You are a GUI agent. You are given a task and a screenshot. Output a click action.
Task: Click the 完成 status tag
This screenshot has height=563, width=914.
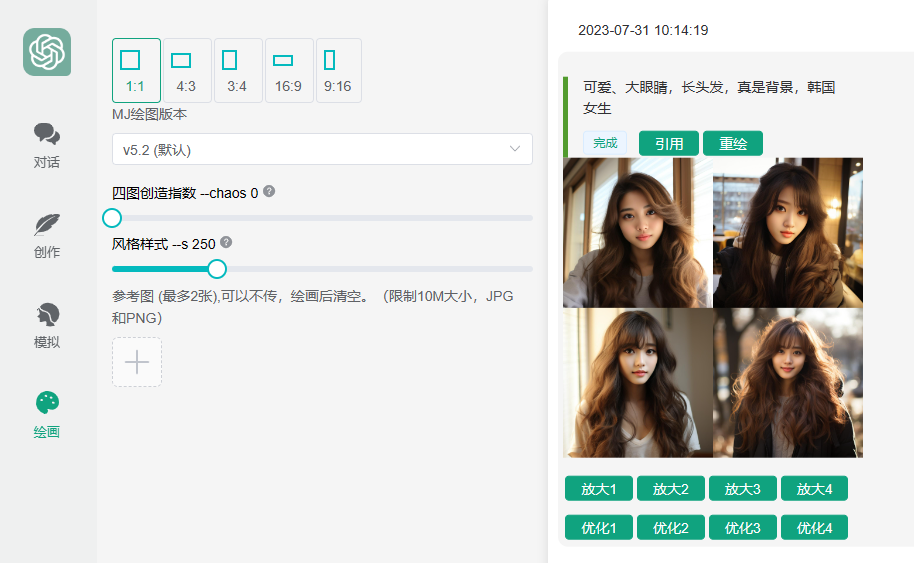pyautogui.click(x=605, y=143)
